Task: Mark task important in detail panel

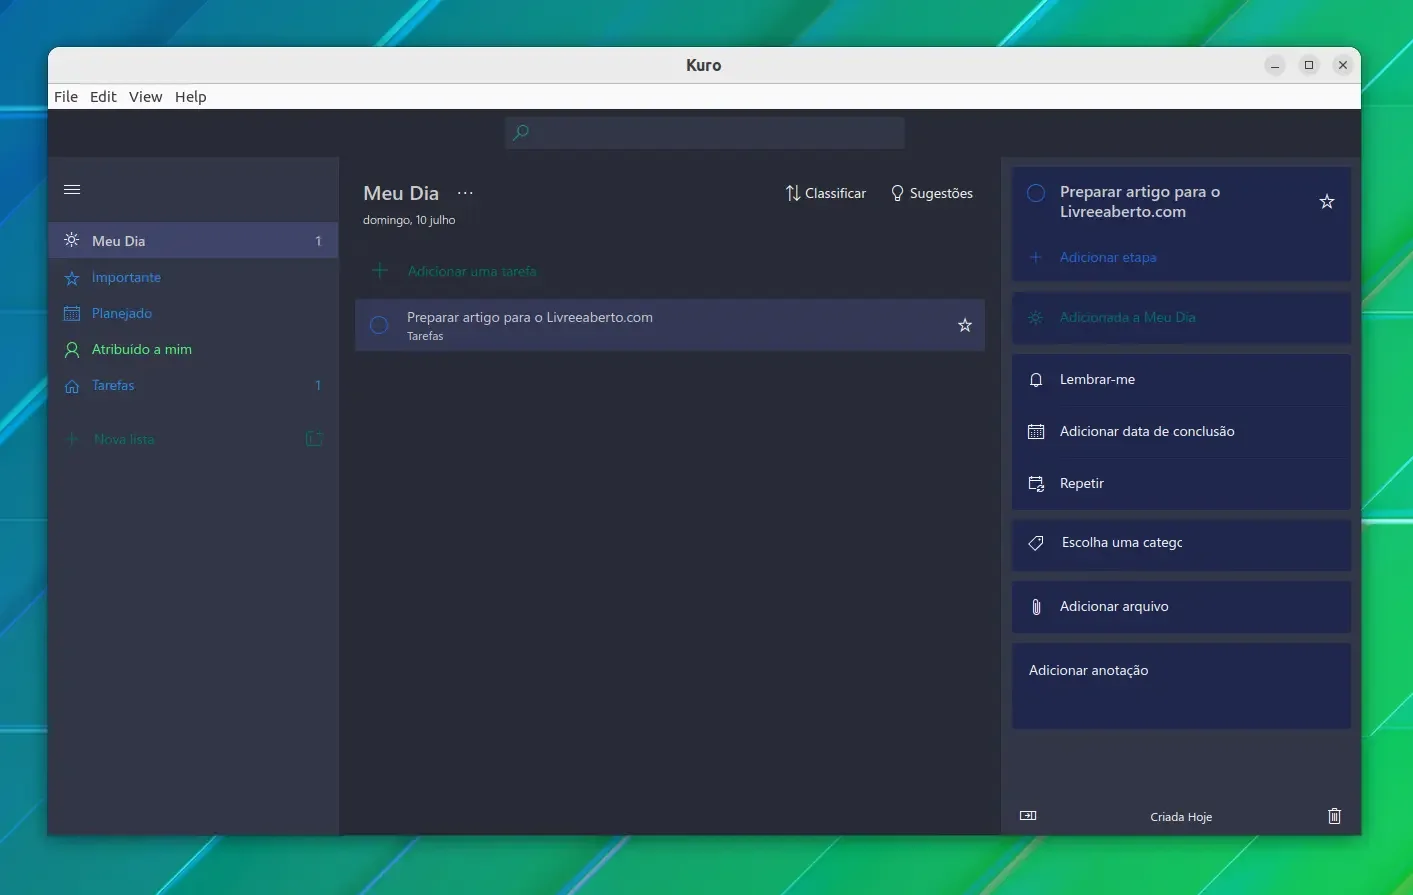Action: [x=1327, y=202]
